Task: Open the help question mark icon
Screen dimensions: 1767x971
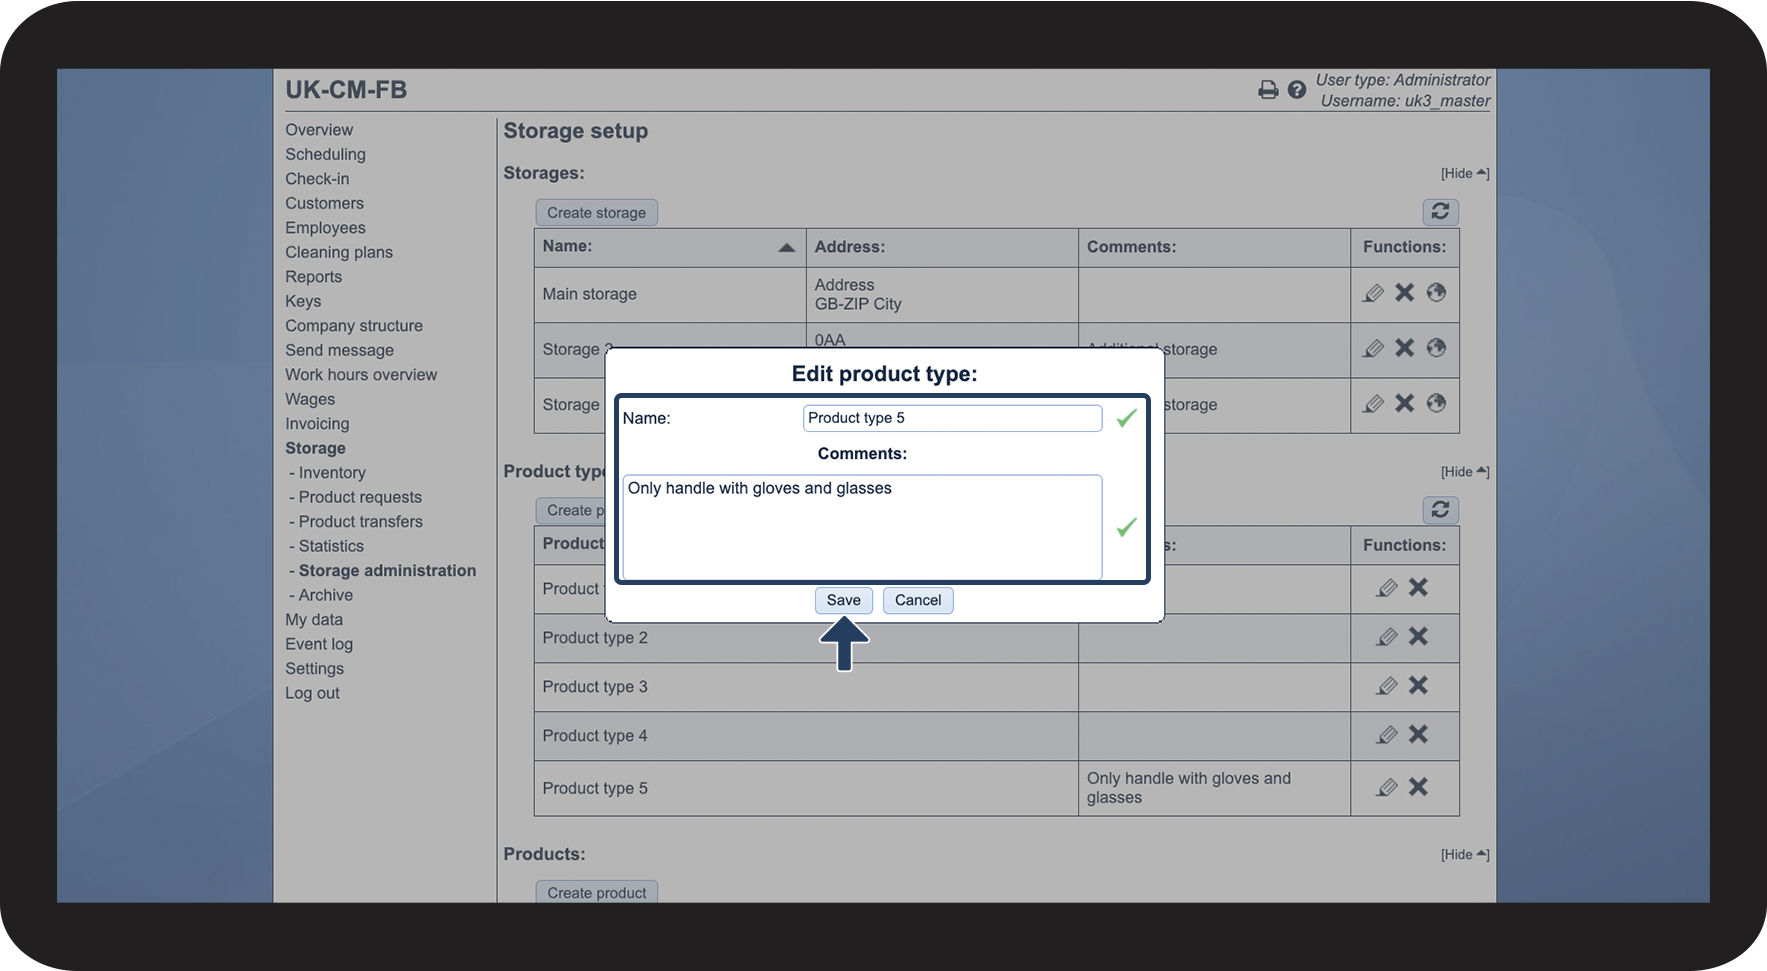Action: click(1297, 90)
